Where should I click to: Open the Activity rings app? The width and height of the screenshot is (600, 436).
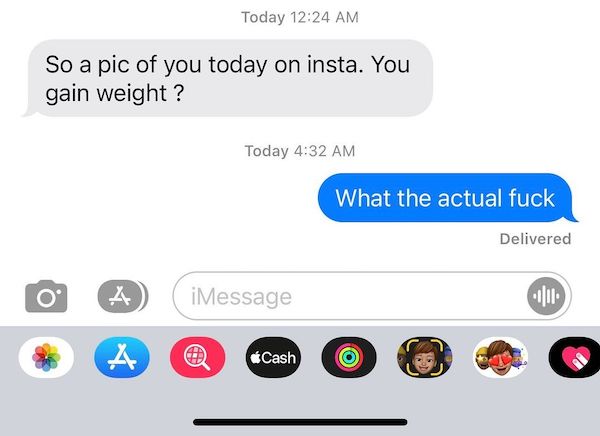pos(349,357)
